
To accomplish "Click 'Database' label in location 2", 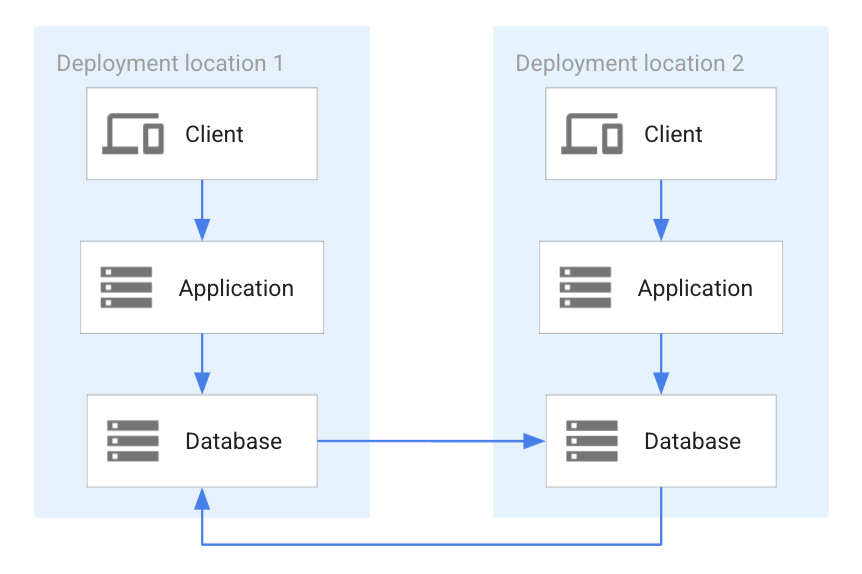I will pos(692,441).
